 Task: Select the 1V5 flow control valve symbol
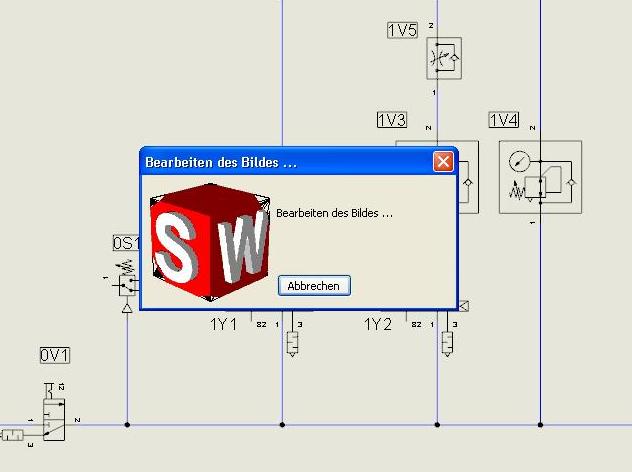coord(444,58)
